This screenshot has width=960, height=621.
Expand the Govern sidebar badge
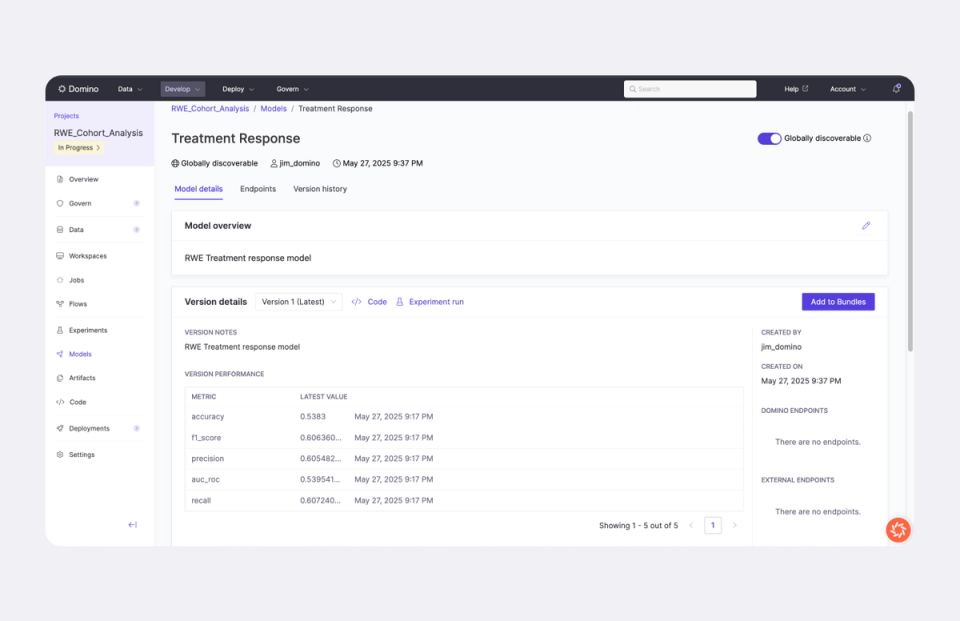coord(137,203)
